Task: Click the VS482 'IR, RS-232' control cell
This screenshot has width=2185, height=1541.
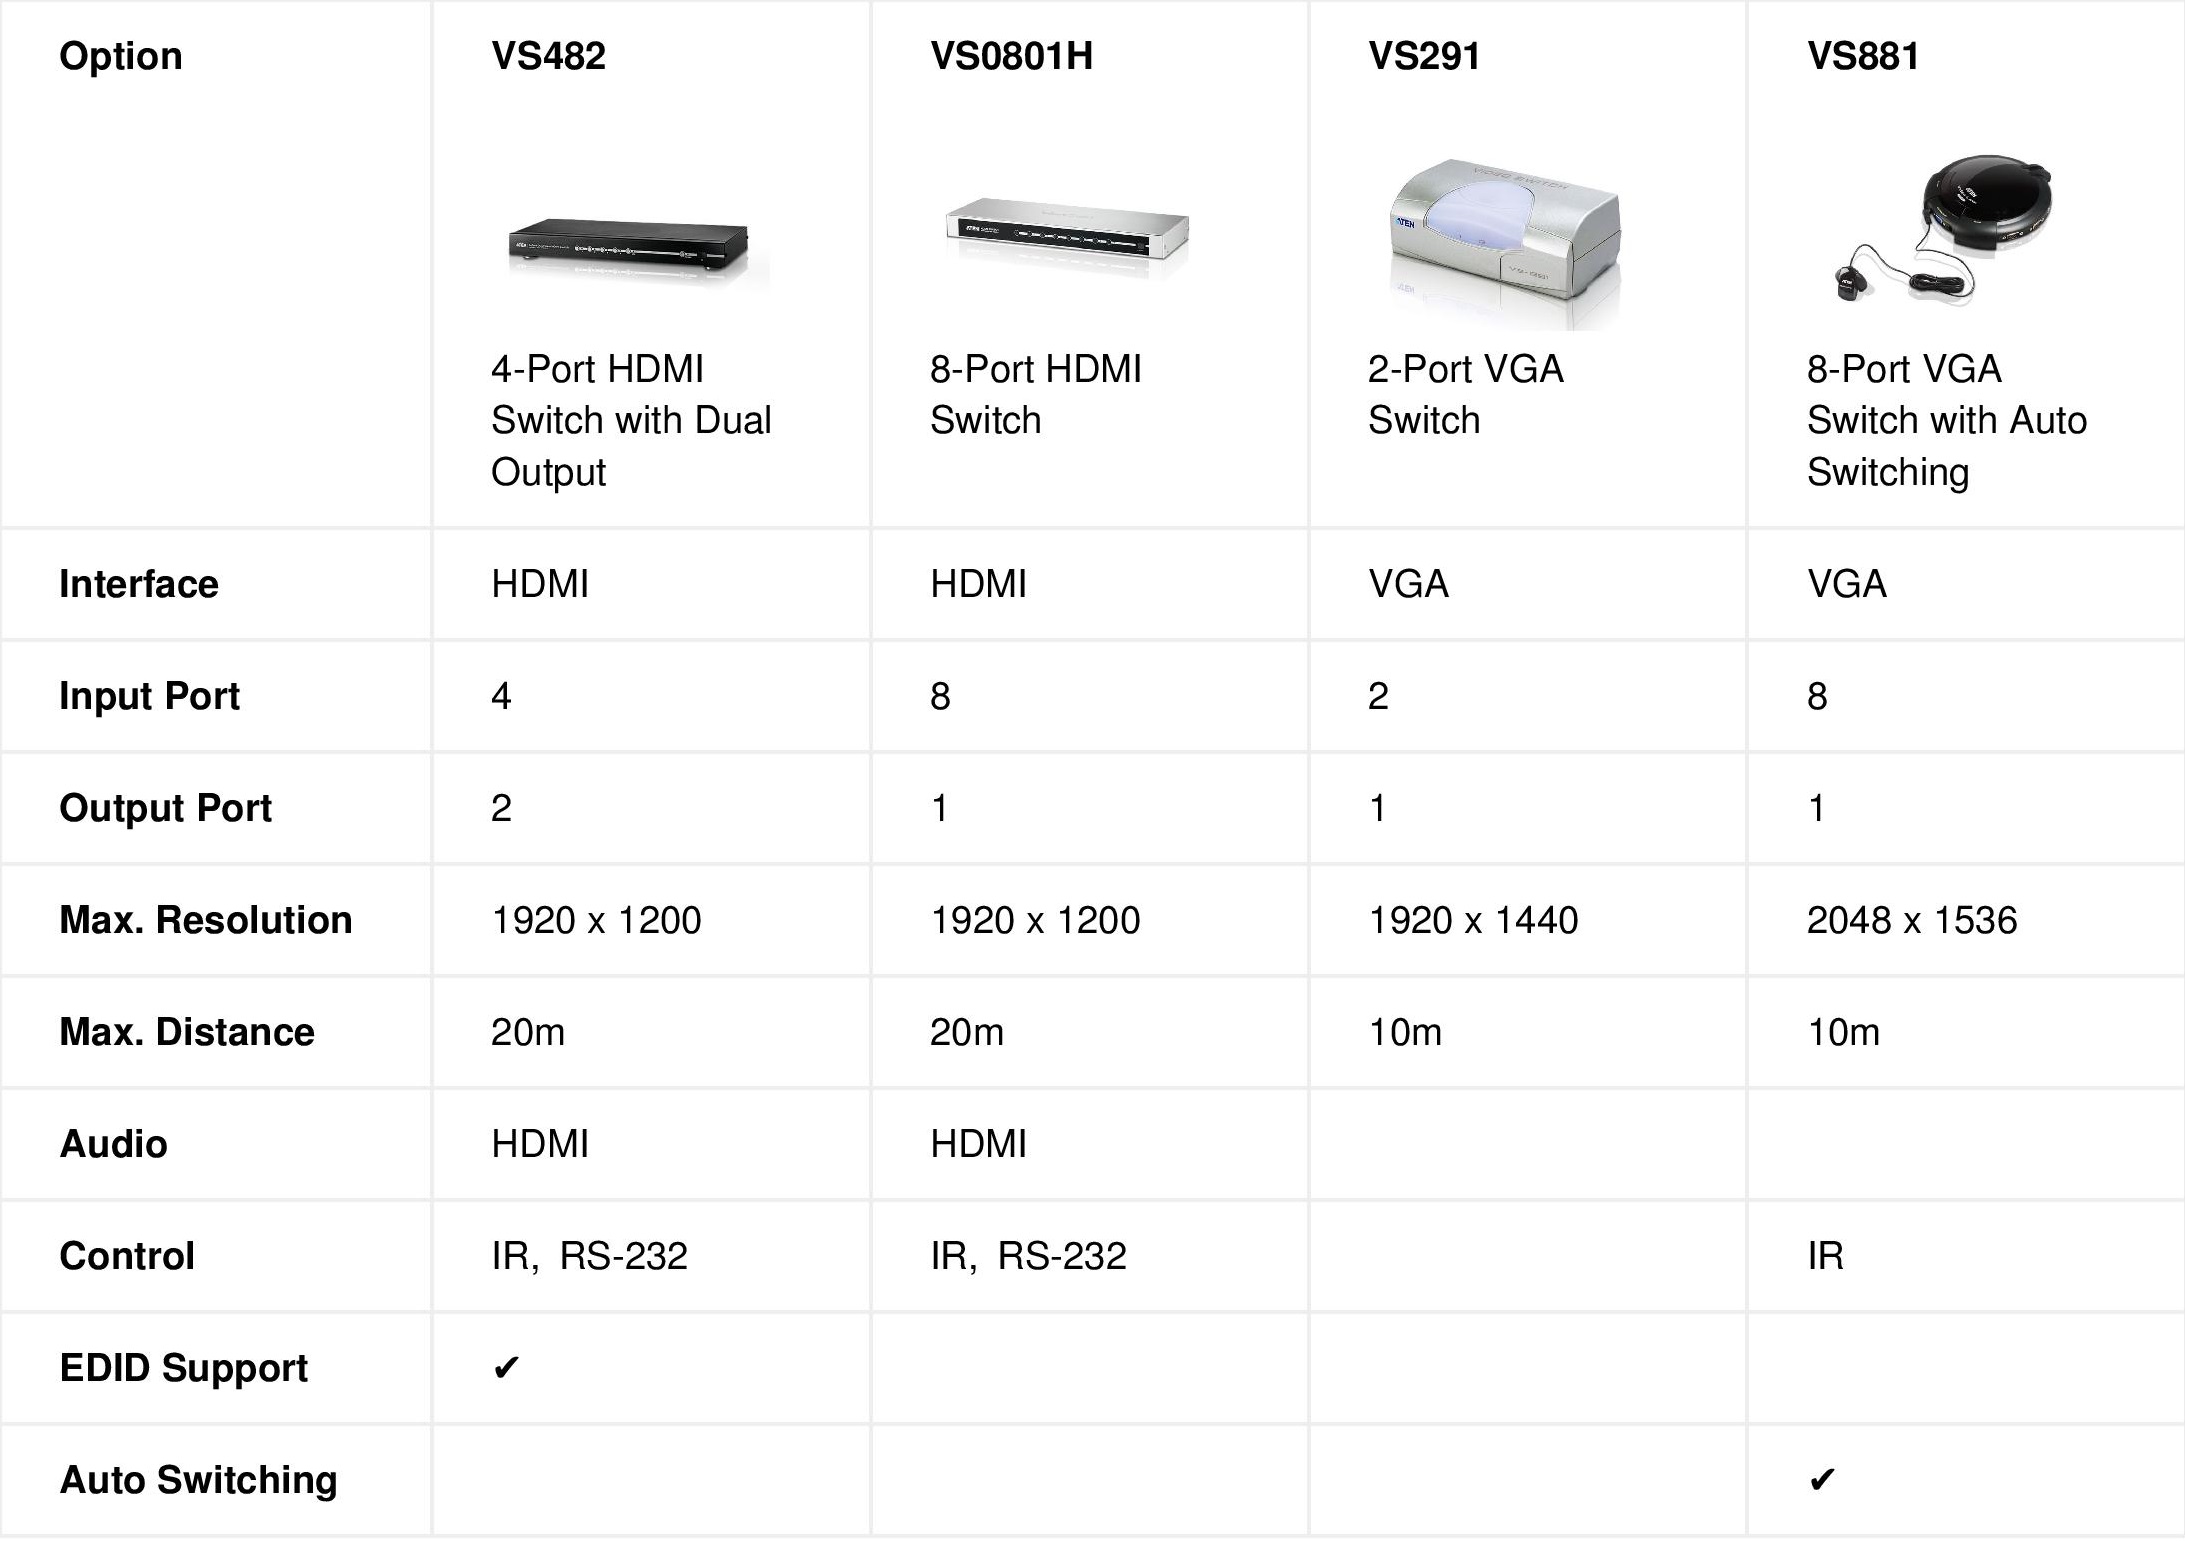Action: (589, 1256)
